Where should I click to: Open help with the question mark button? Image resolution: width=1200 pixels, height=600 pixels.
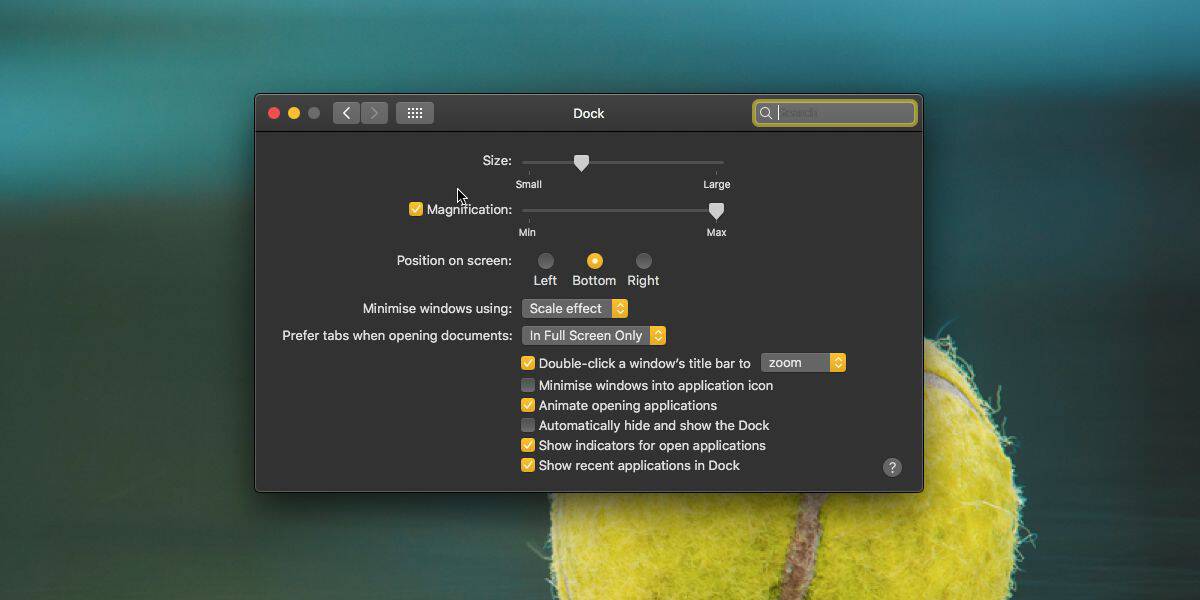point(892,467)
